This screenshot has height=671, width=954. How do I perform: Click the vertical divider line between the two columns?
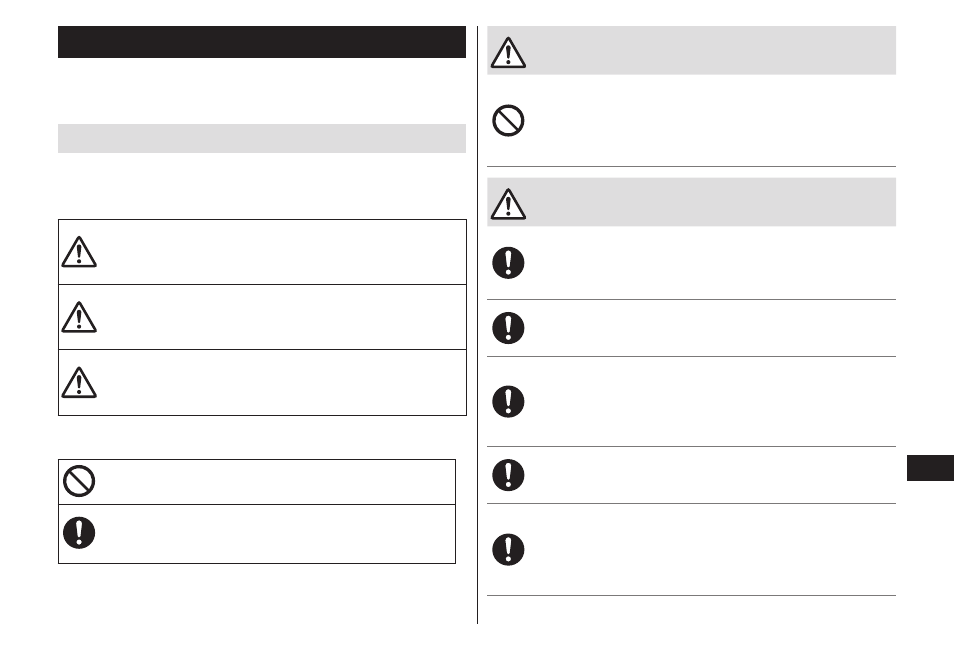coord(478,325)
